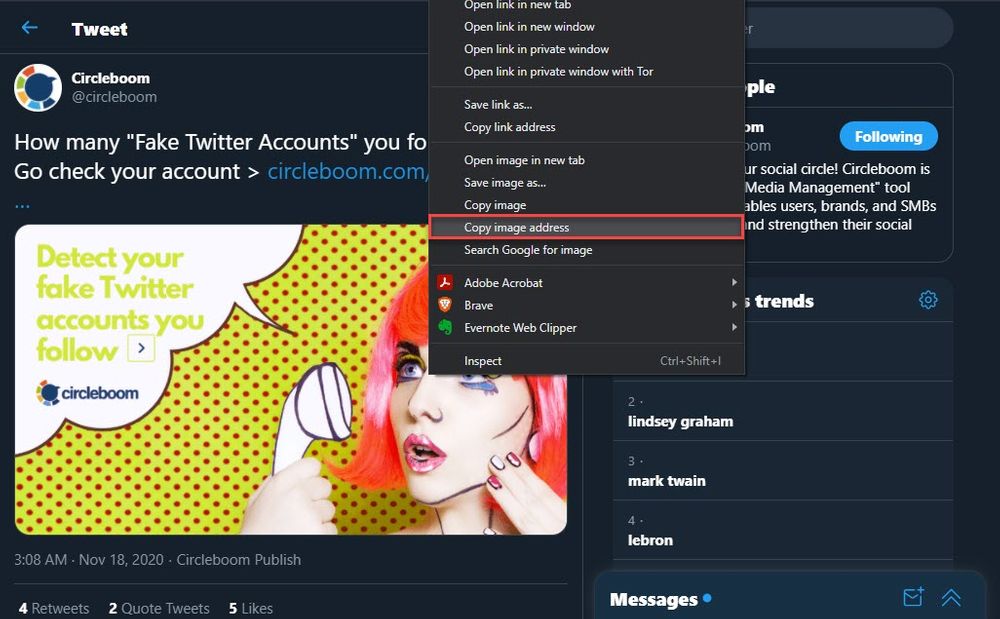Screen dimensions: 1000x619
Task: Start a new message with the compose icon
Action: pos(912,596)
